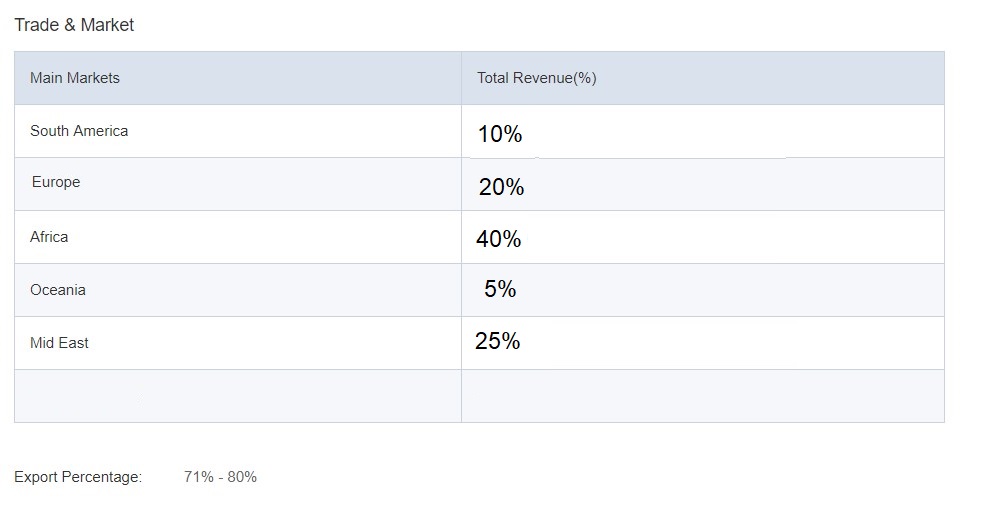Viewport: 992px width, 513px height.
Task: Select the South America market cell
Action: click(79, 131)
